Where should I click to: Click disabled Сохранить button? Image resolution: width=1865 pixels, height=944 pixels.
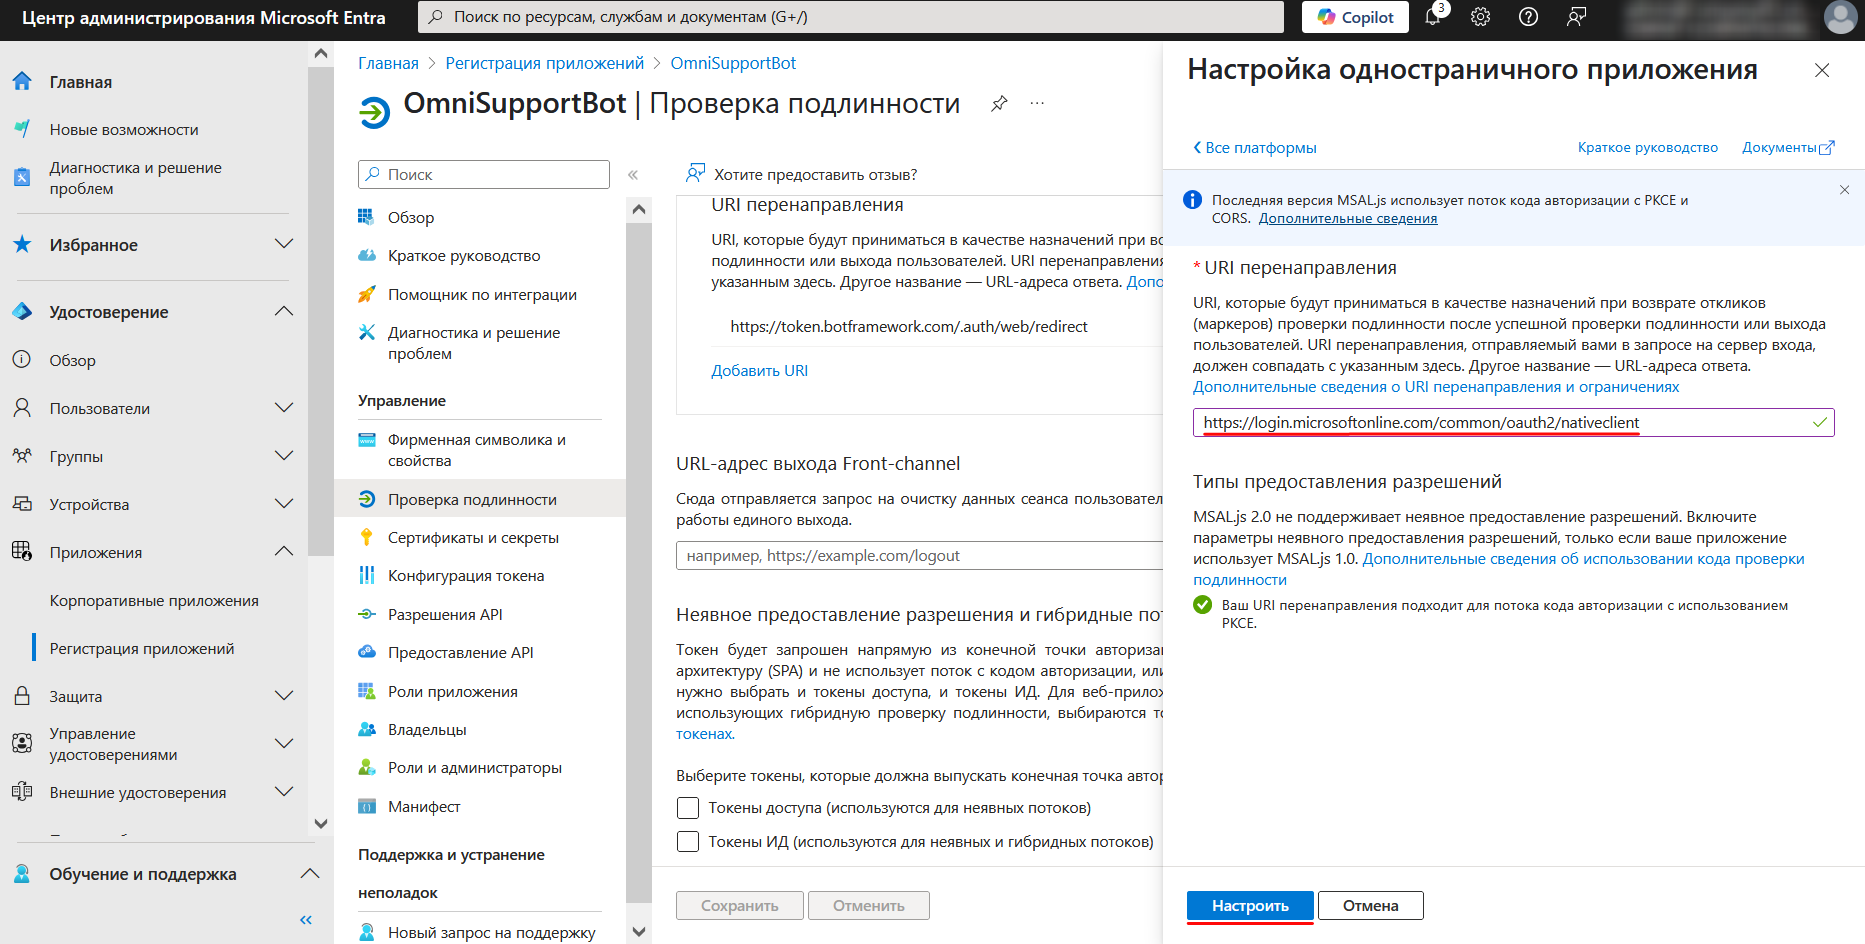(x=740, y=906)
